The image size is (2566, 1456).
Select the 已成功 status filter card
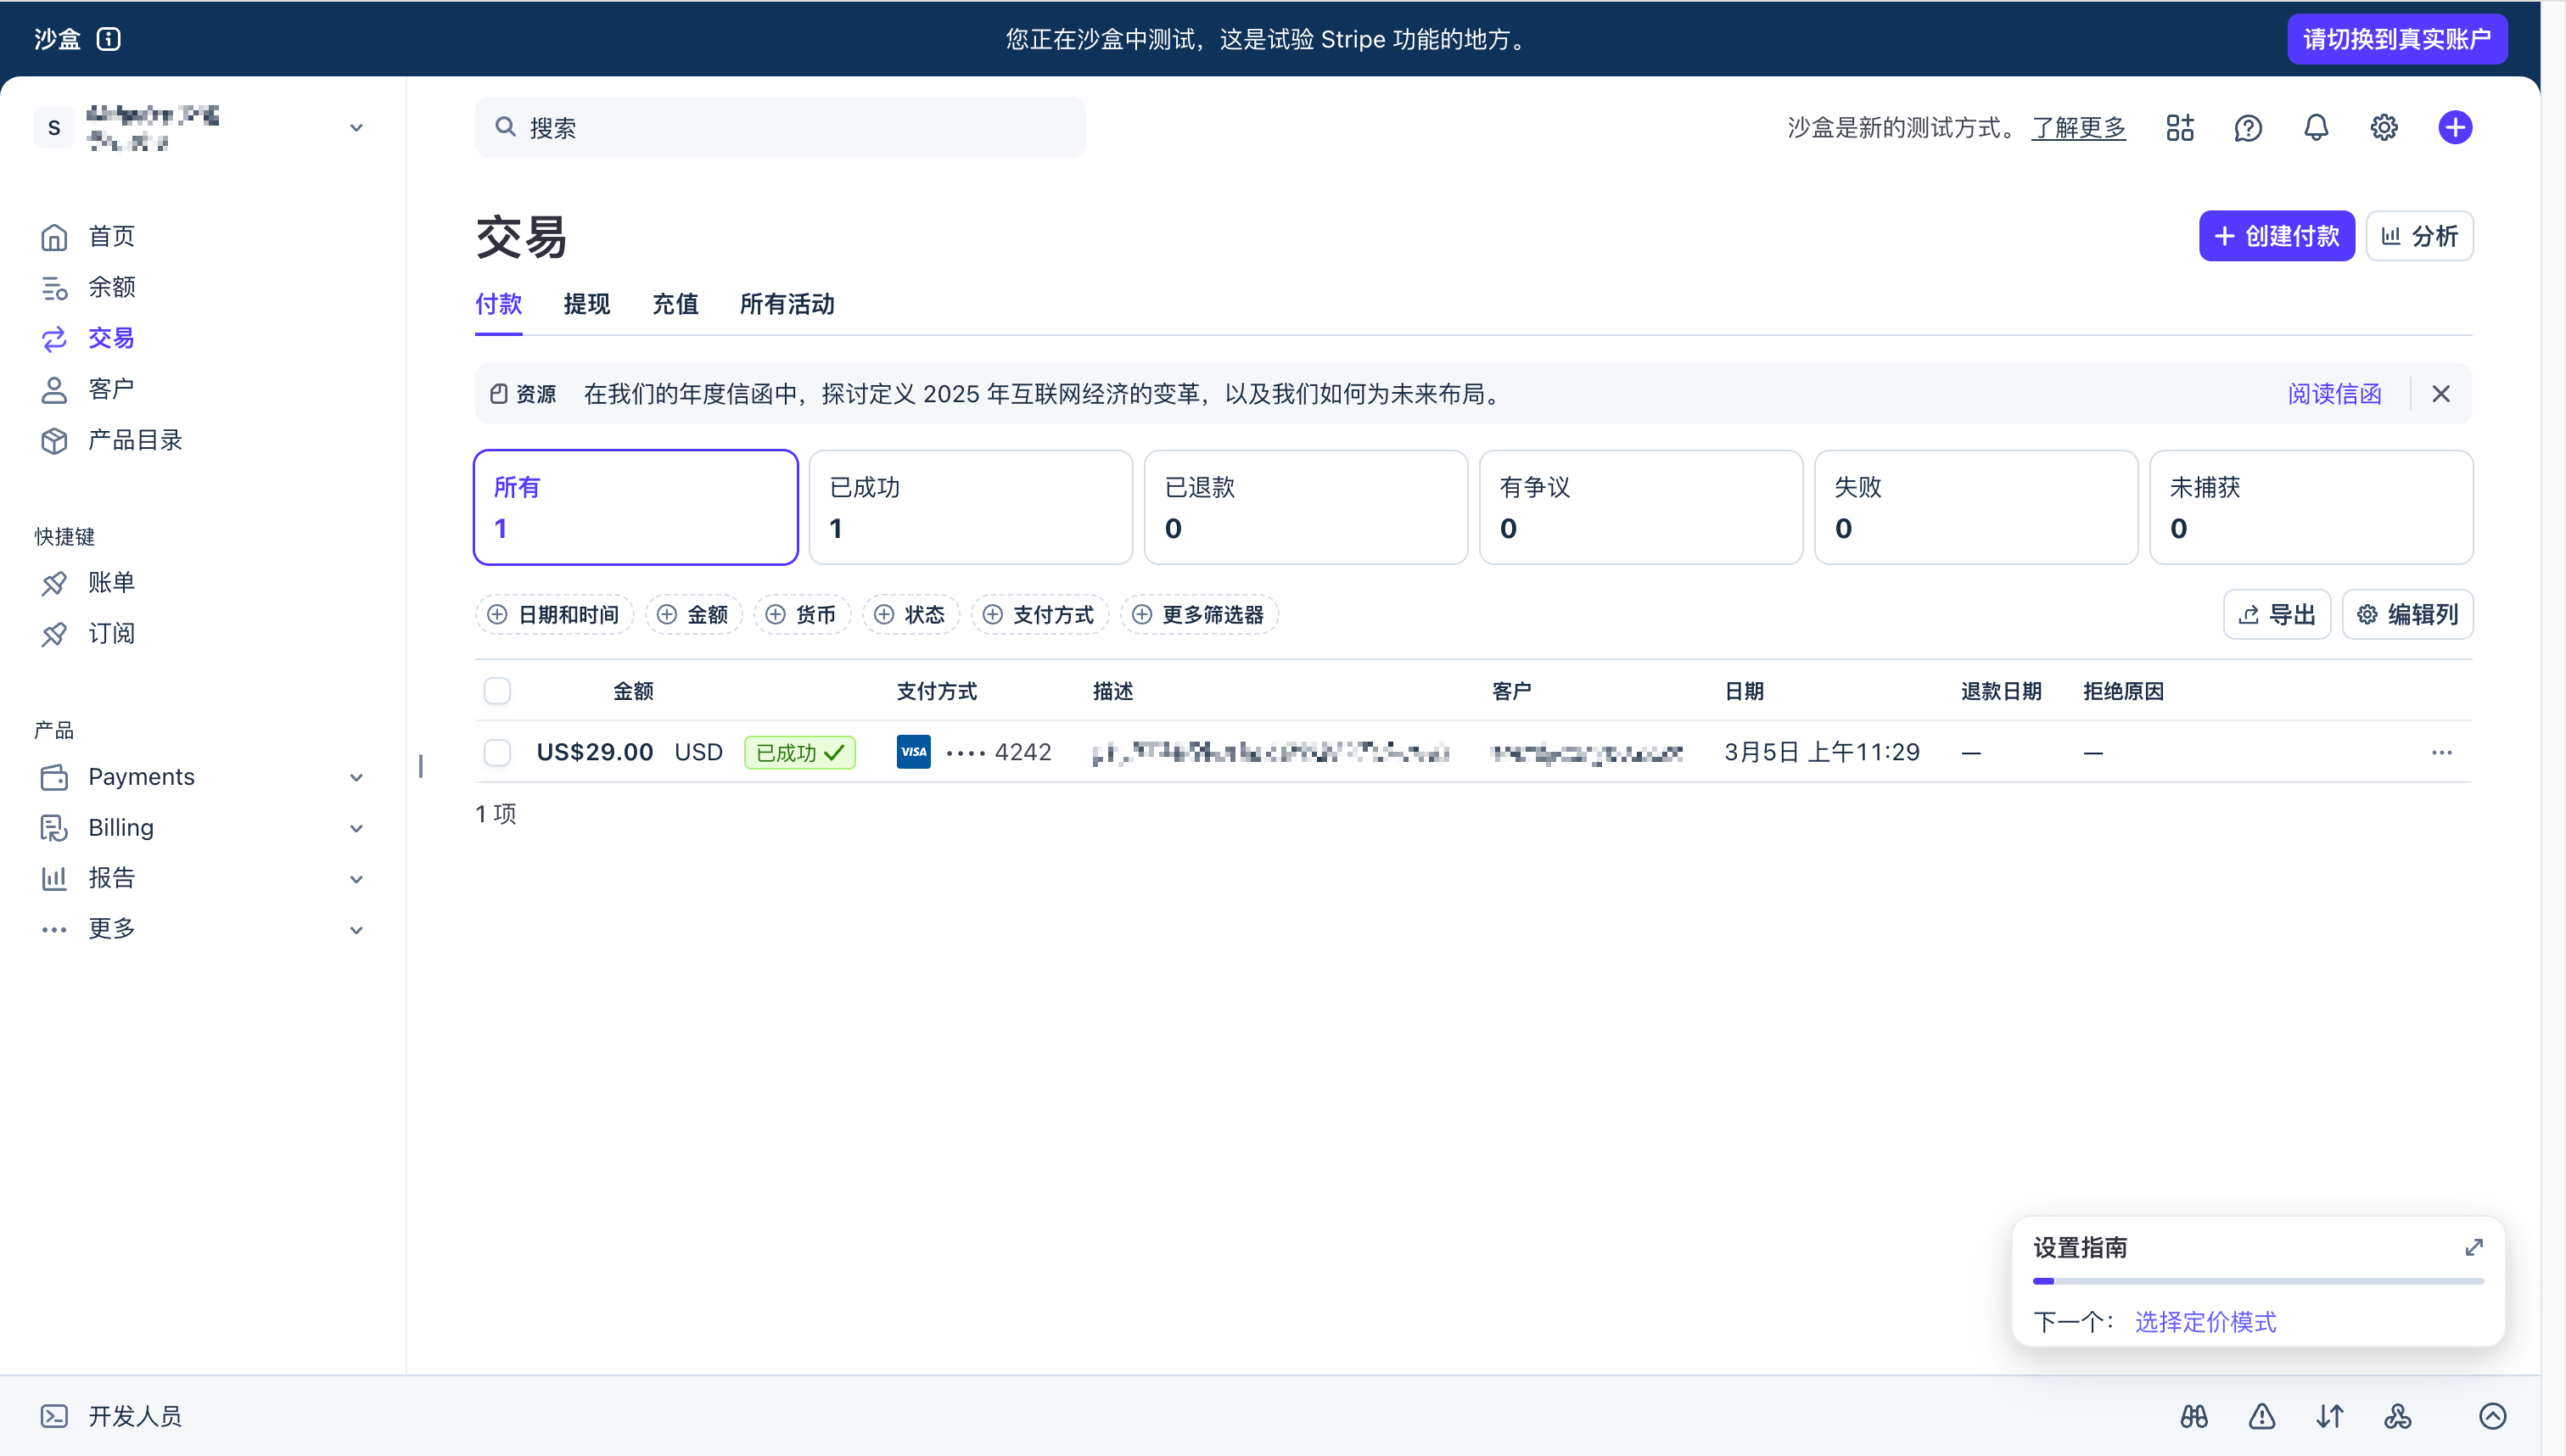click(x=970, y=507)
